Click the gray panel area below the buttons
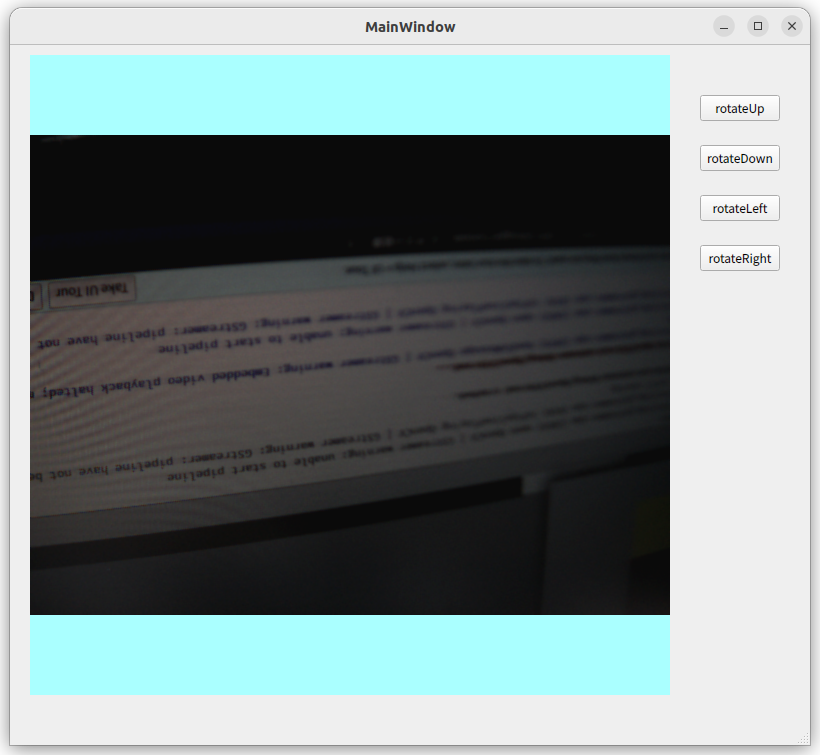The image size is (820, 755). coord(739,450)
